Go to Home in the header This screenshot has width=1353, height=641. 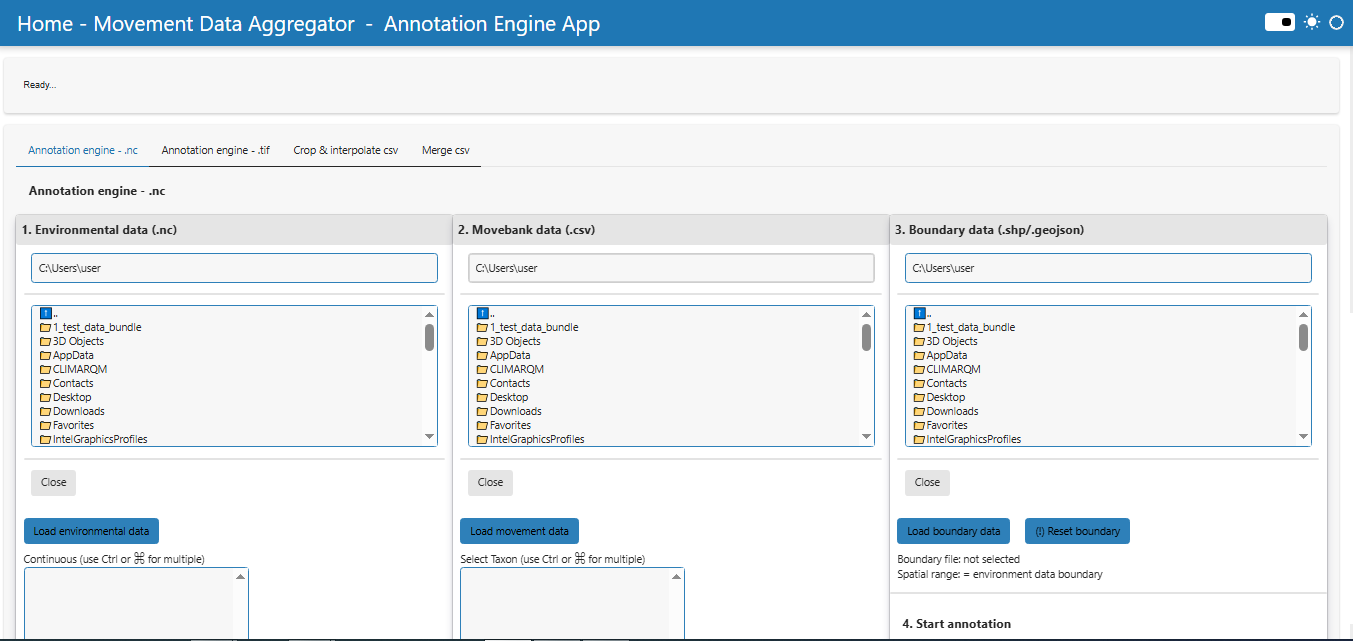click(45, 23)
